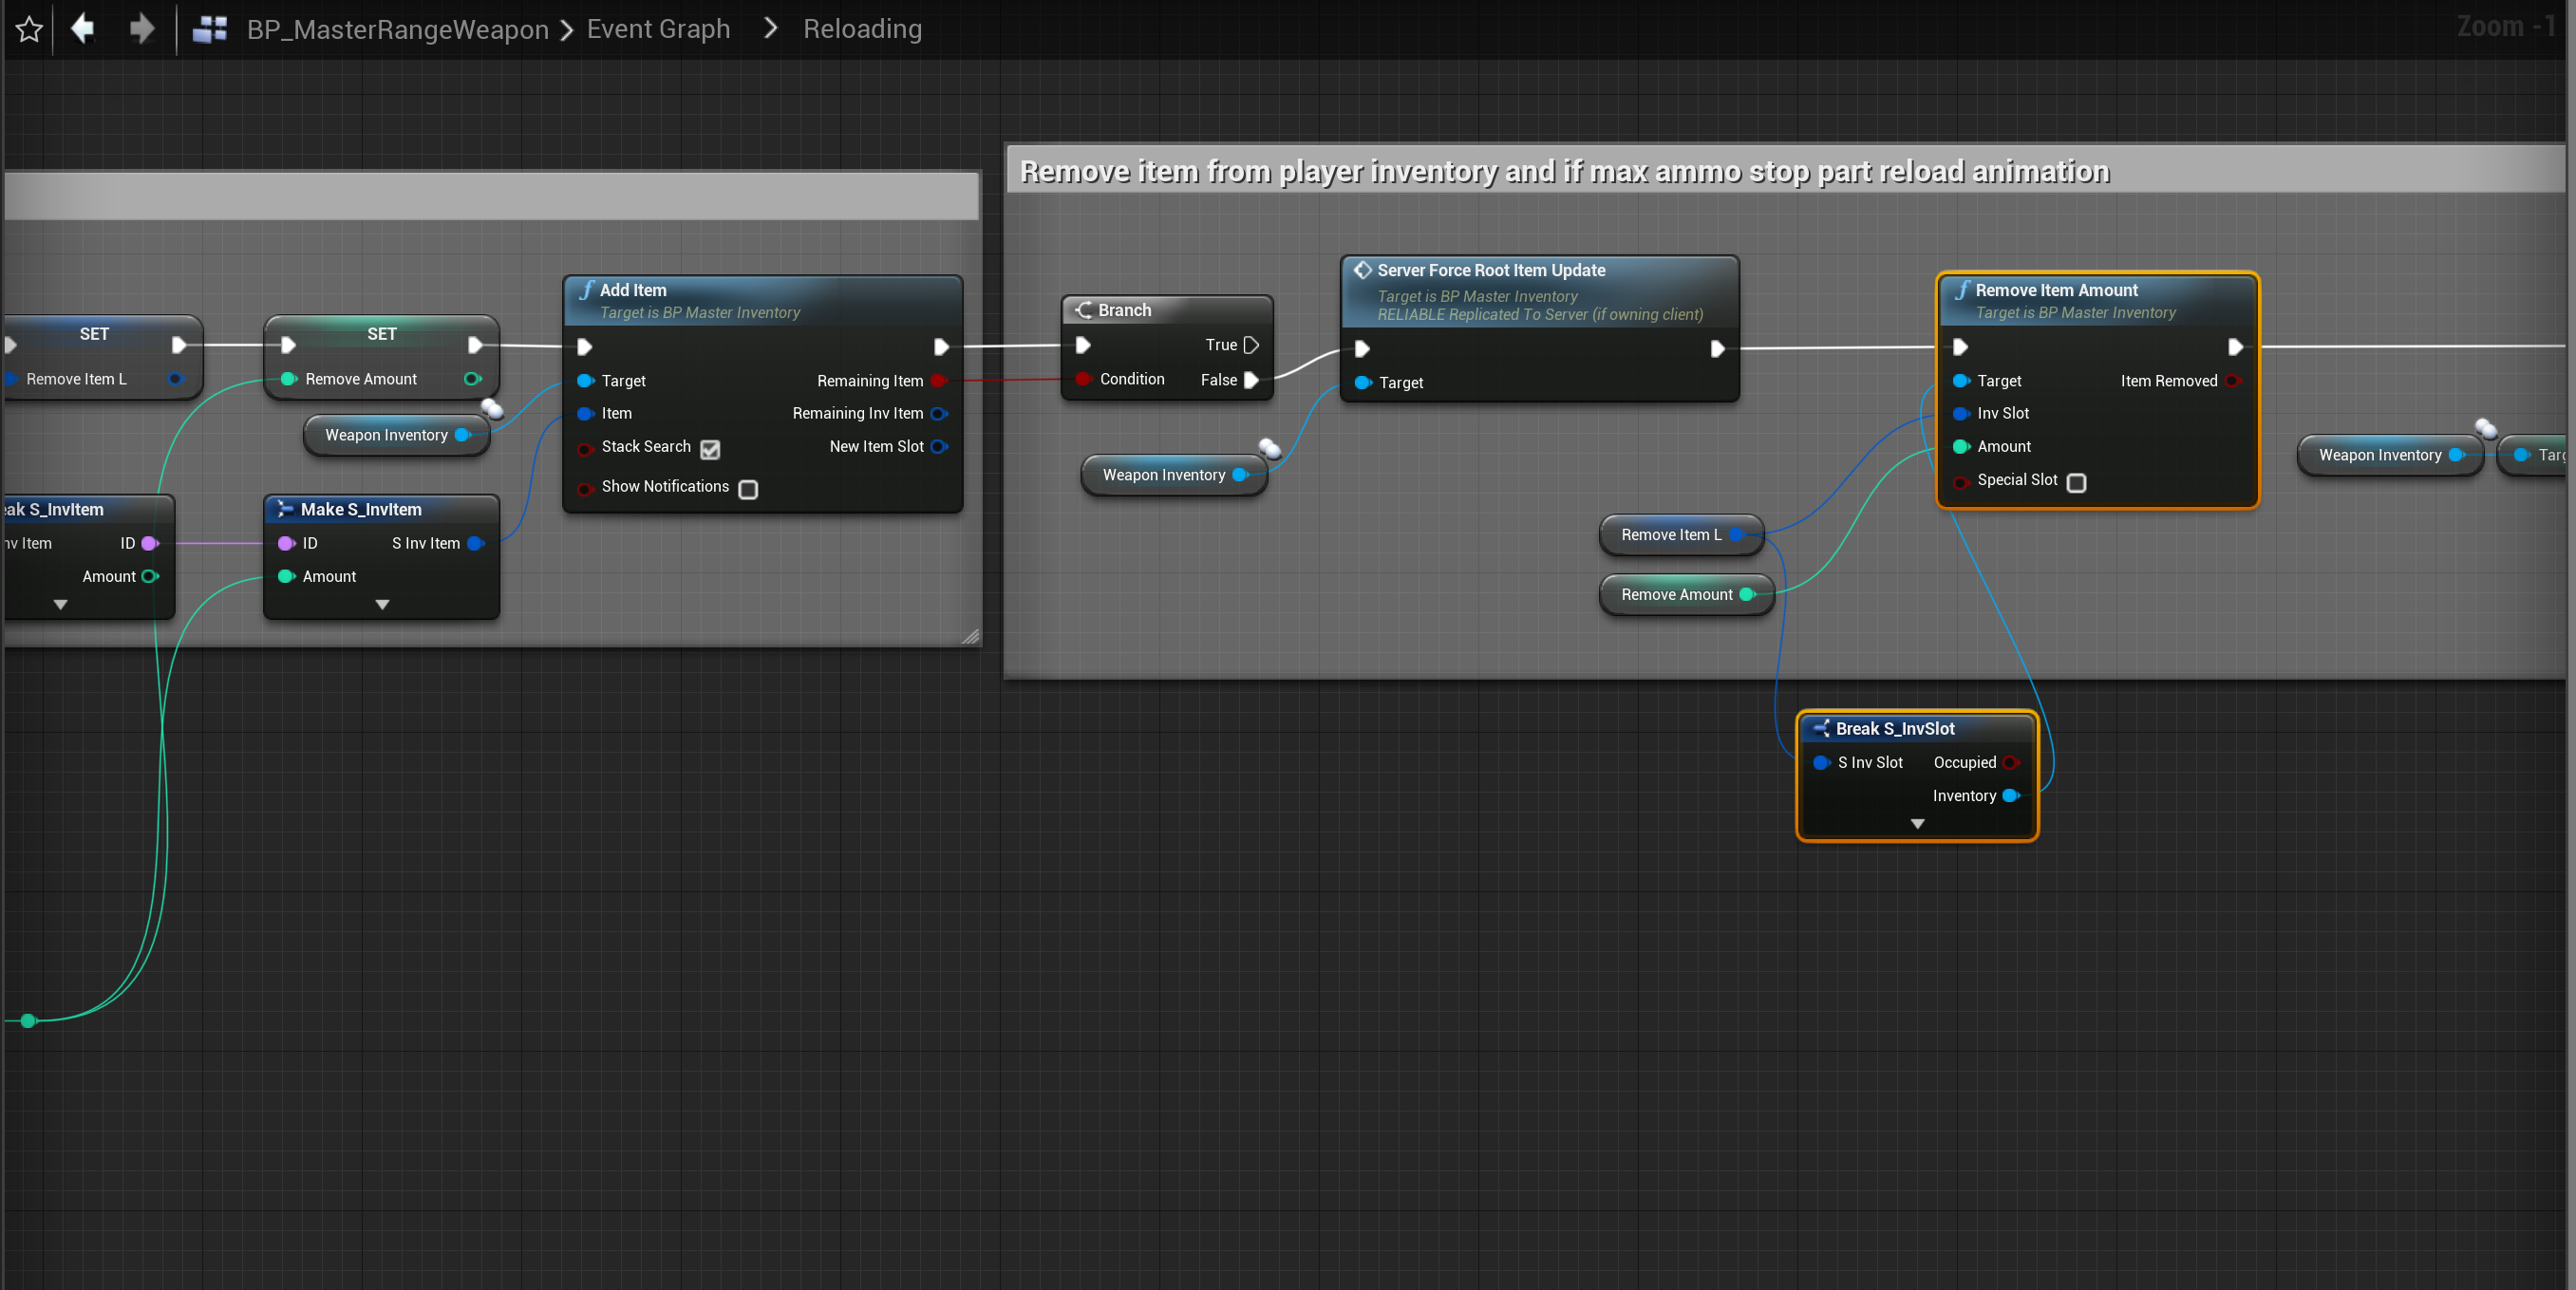Click the Server Force Root Item Update event icon

pyautogui.click(x=1362, y=270)
